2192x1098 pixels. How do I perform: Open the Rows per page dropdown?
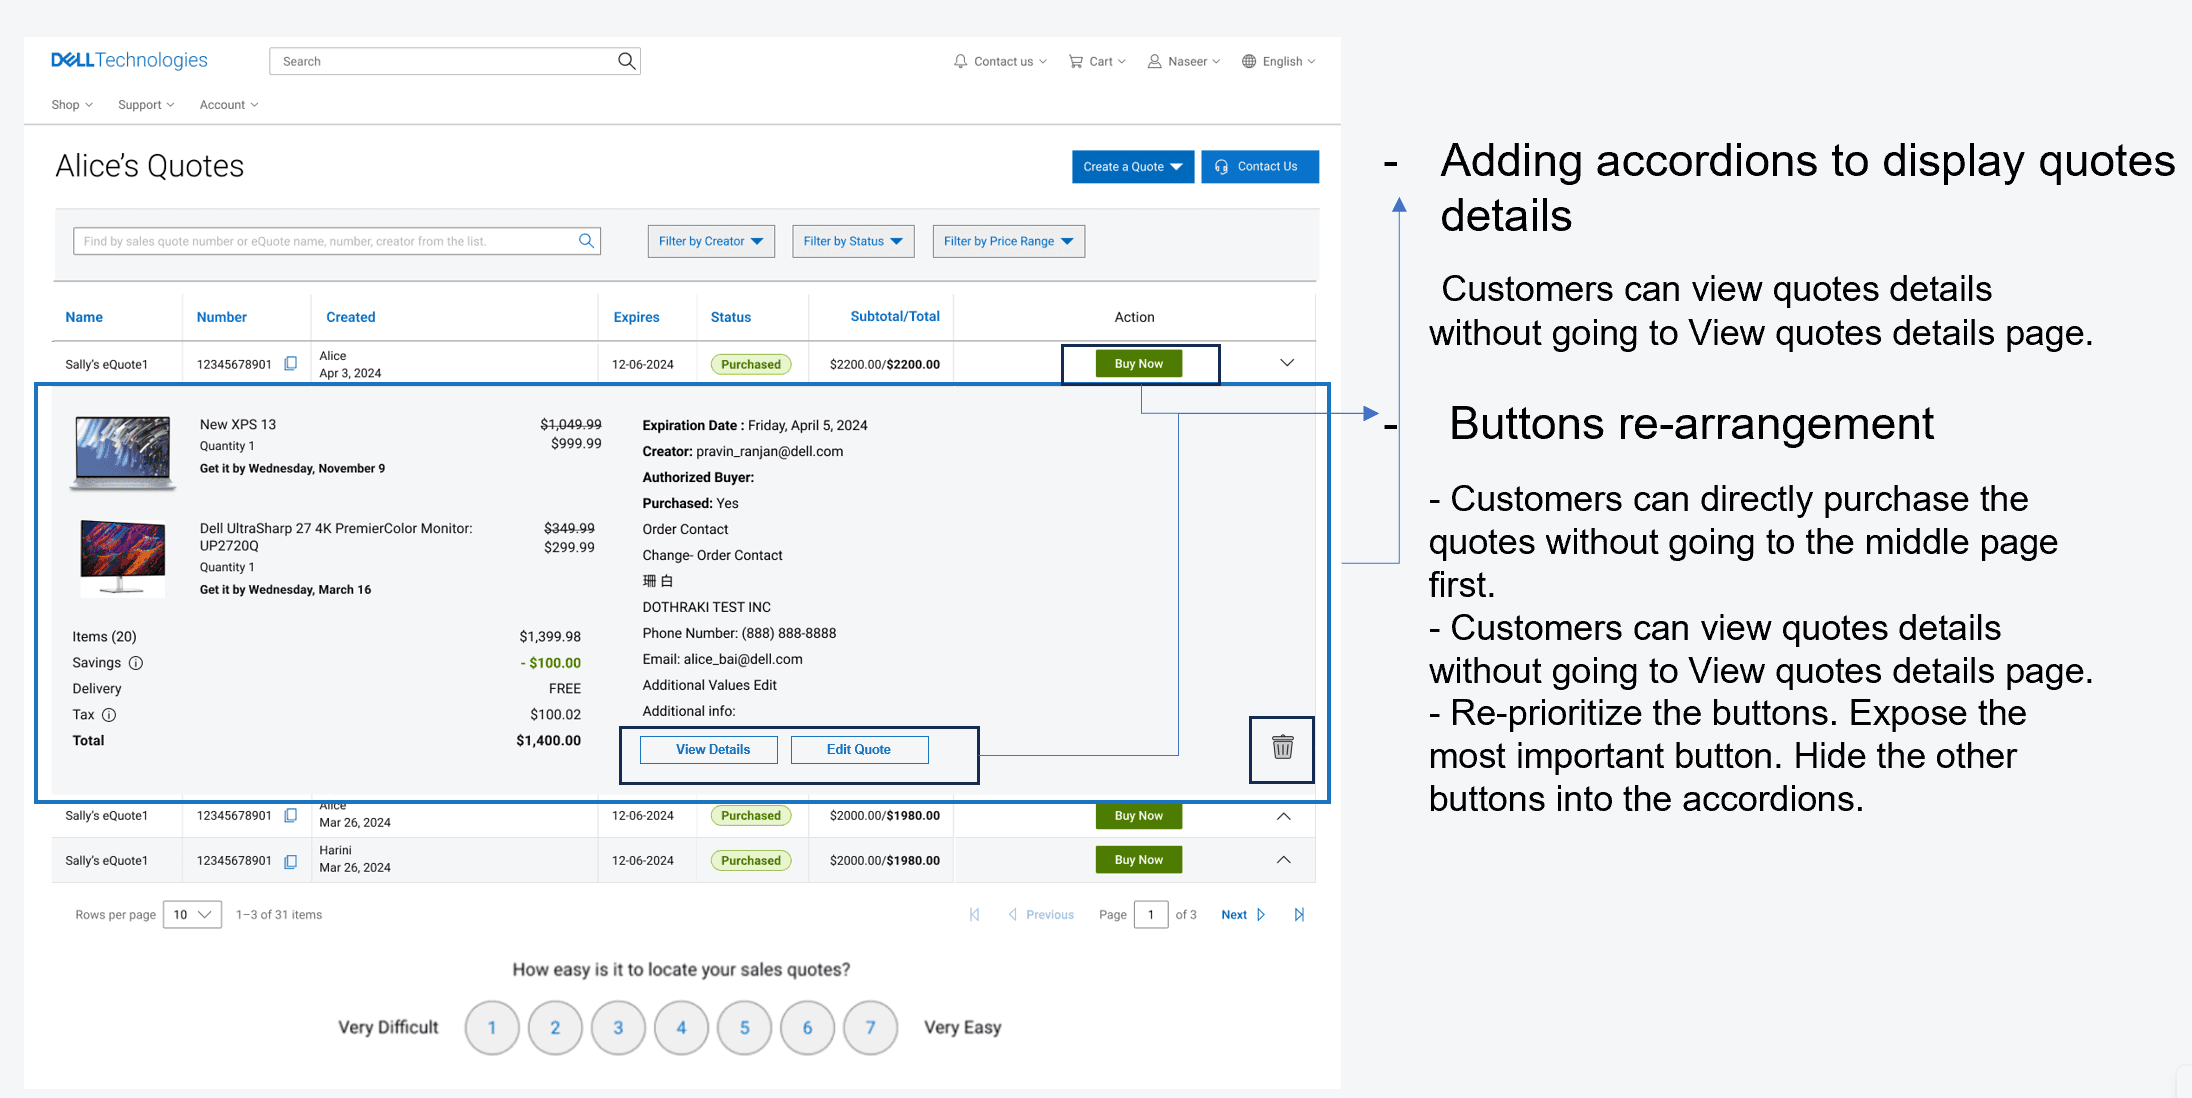[x=192, y=915]
